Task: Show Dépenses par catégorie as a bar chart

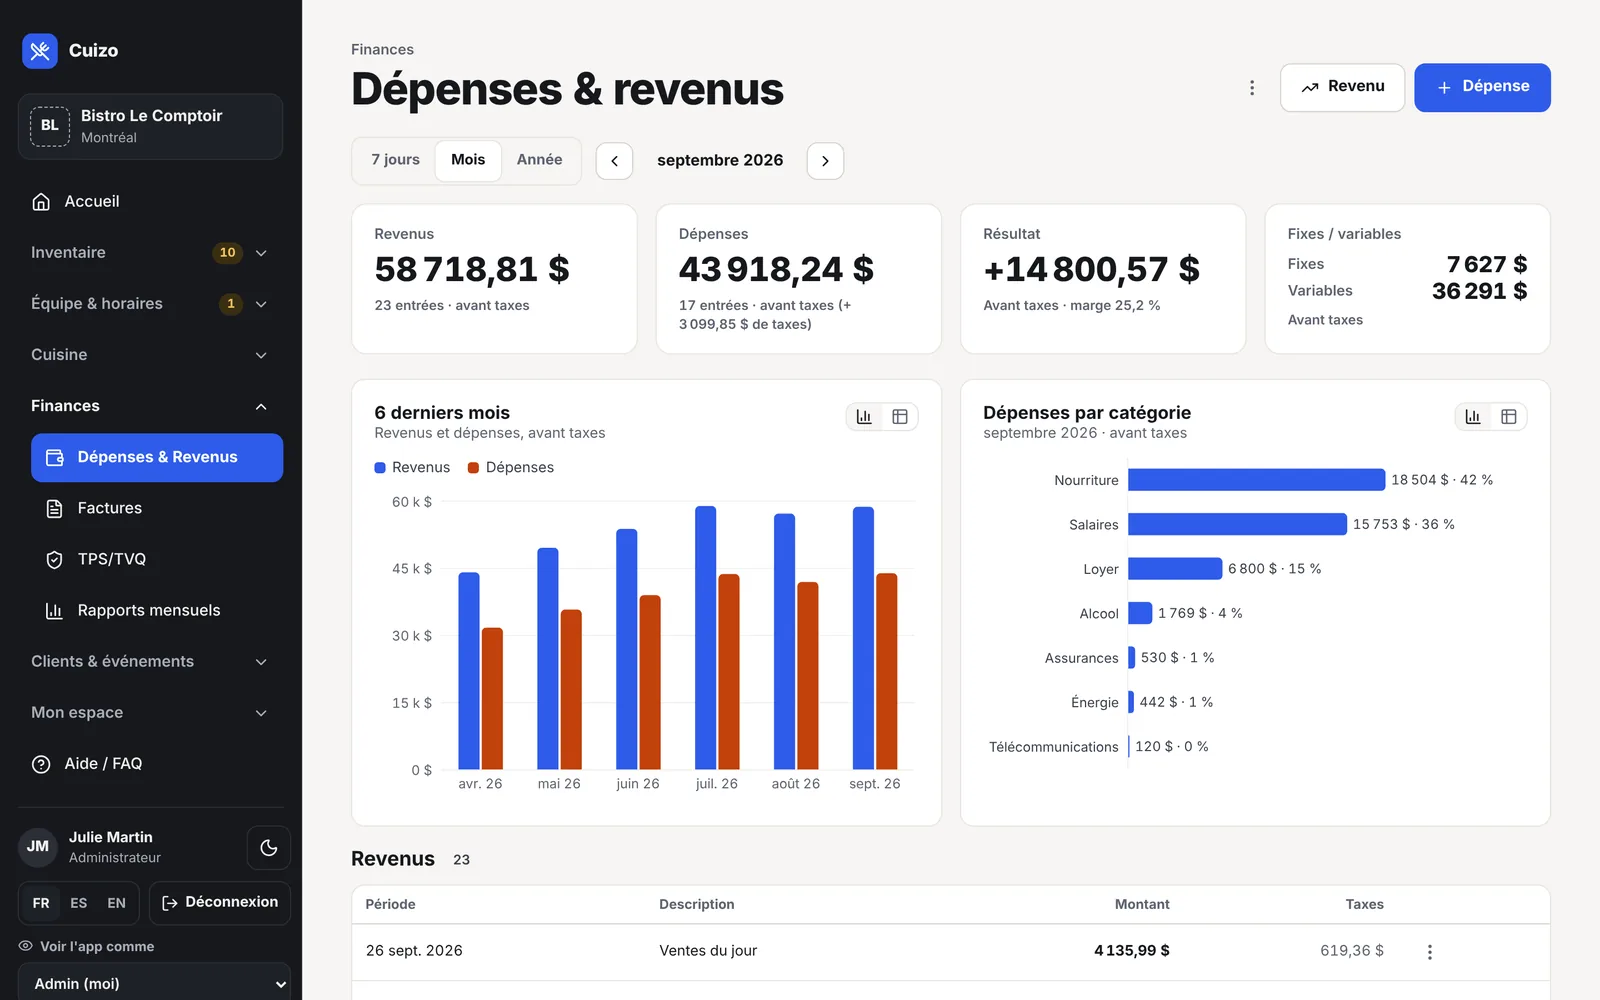Action: tap(1473, 417)
